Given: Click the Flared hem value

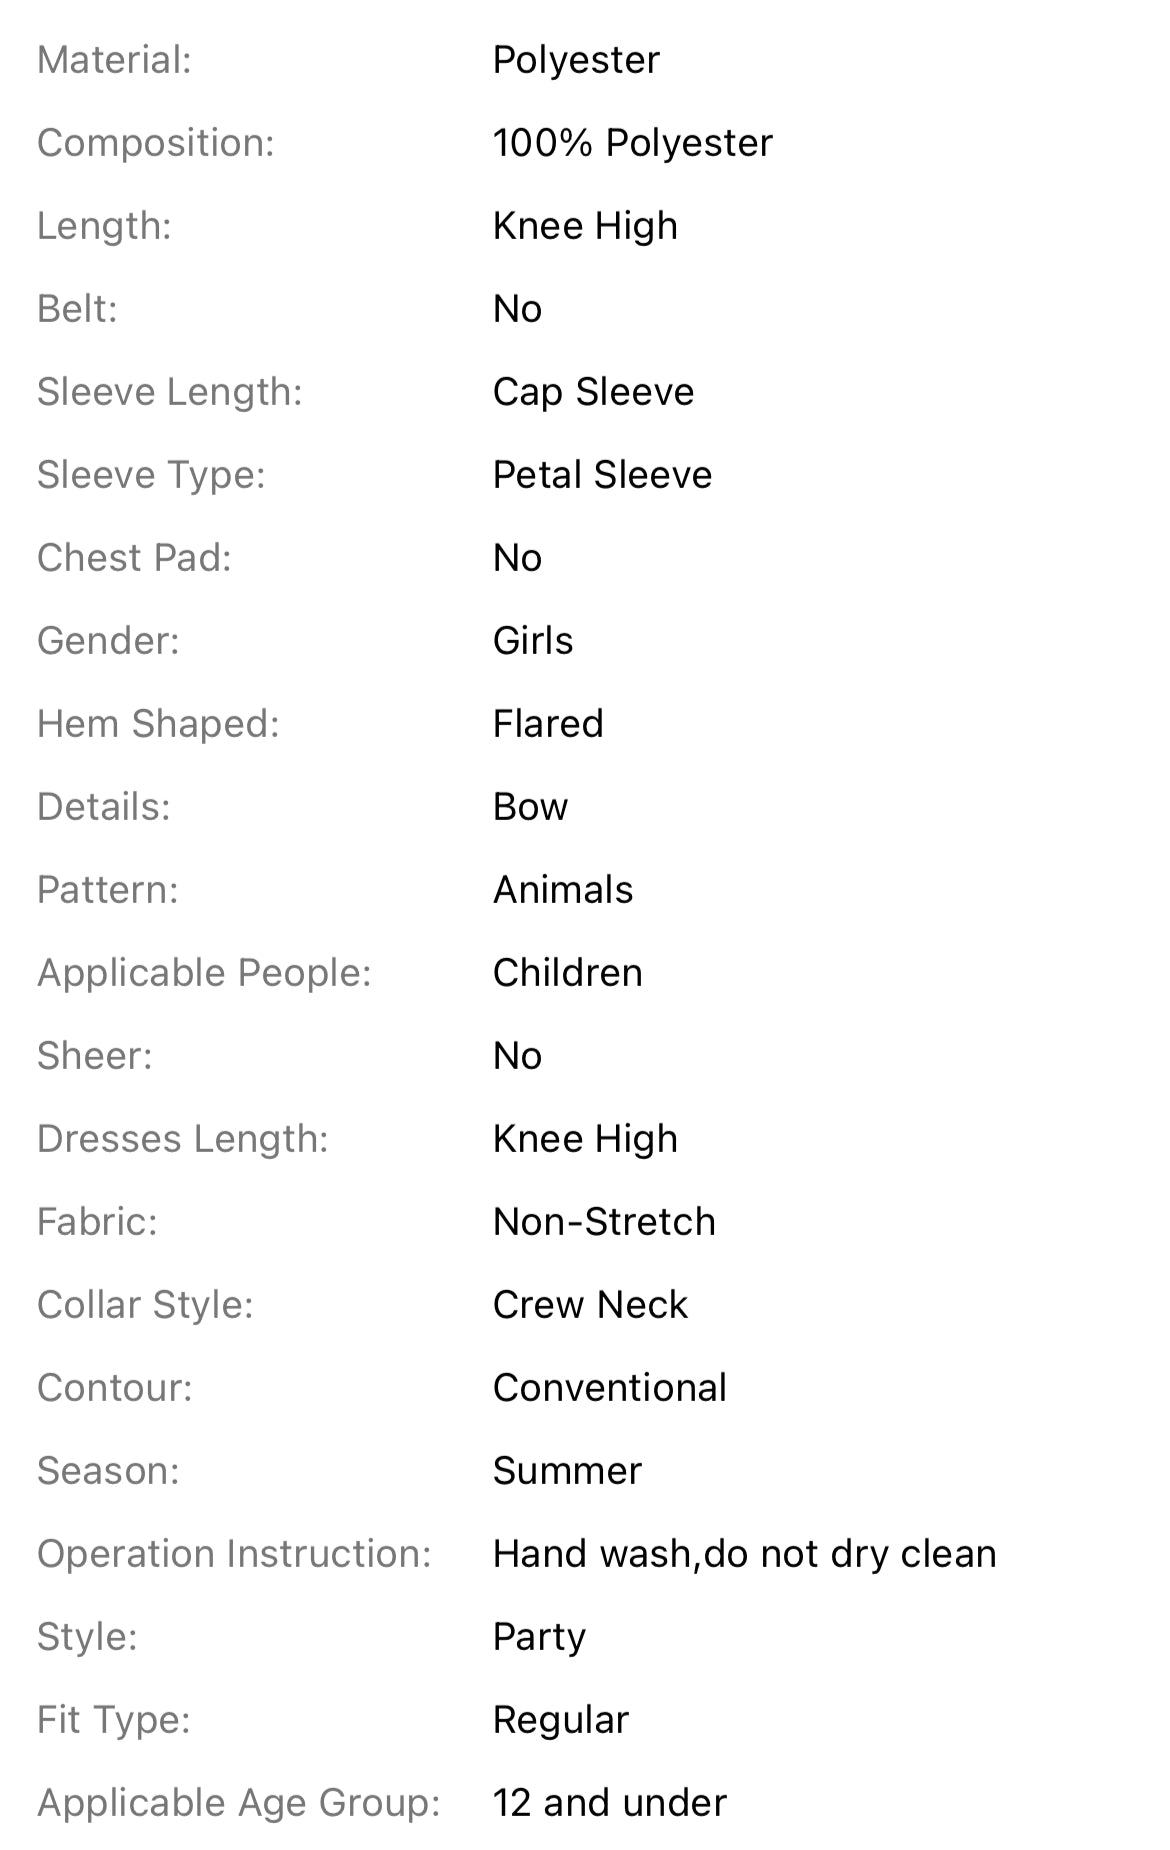Looking at the screenshot, I should click(548, 724).
